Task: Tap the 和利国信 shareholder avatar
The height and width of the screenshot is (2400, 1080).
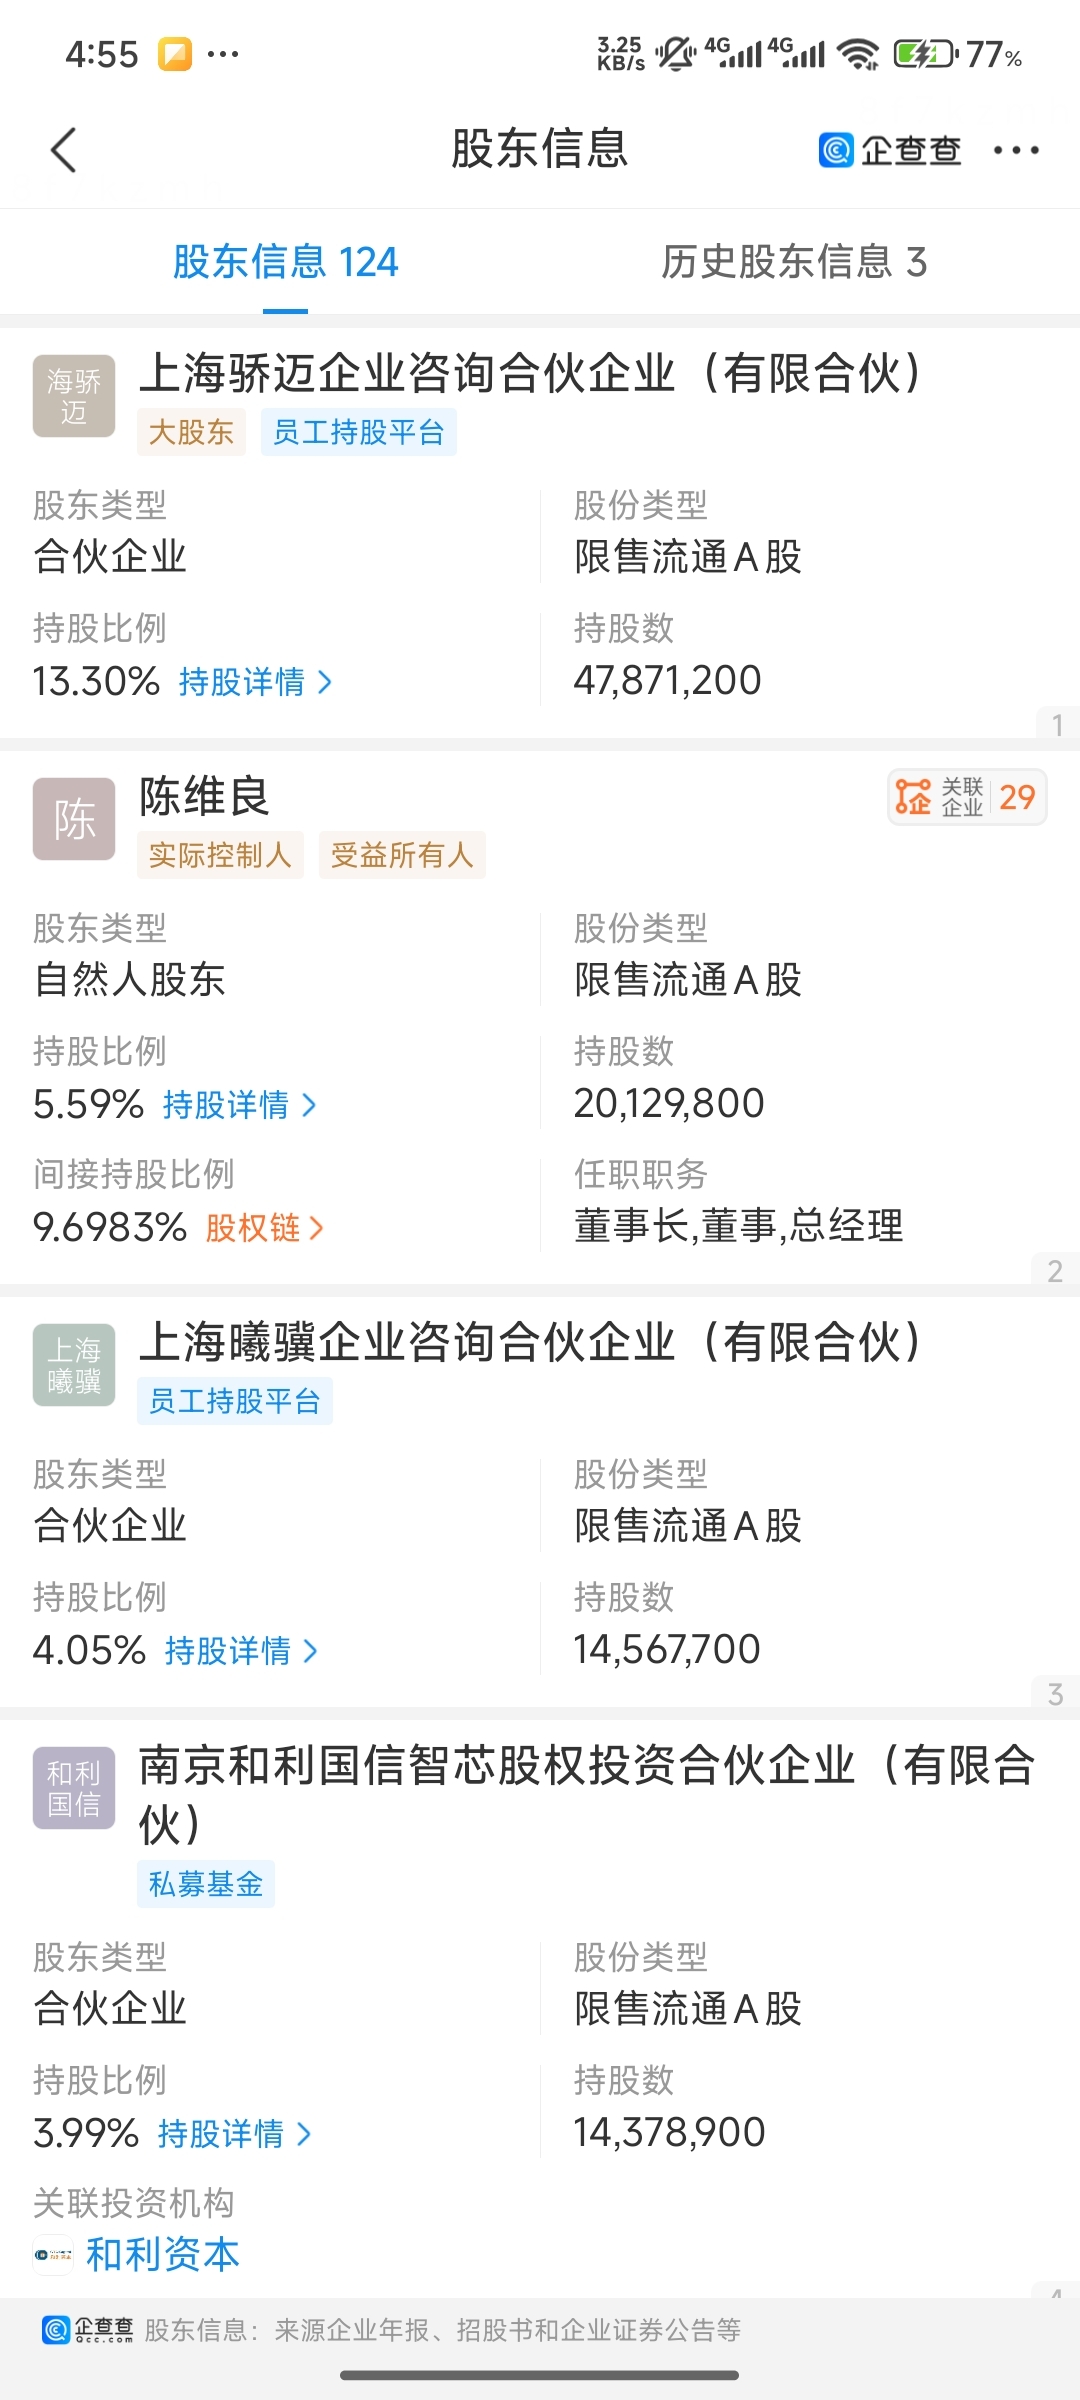Action: coord(74,1788)
